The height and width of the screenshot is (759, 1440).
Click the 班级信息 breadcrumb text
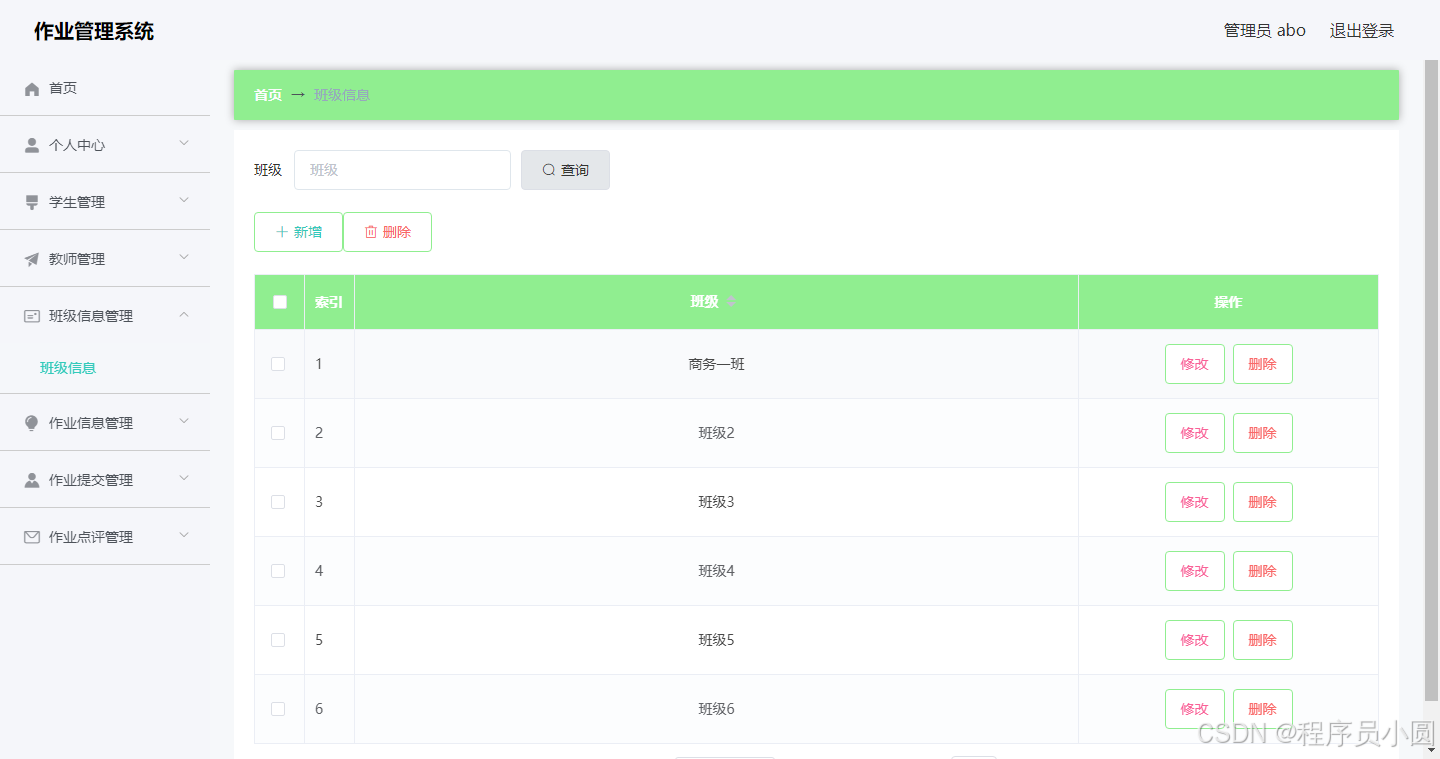pos(342,95)
